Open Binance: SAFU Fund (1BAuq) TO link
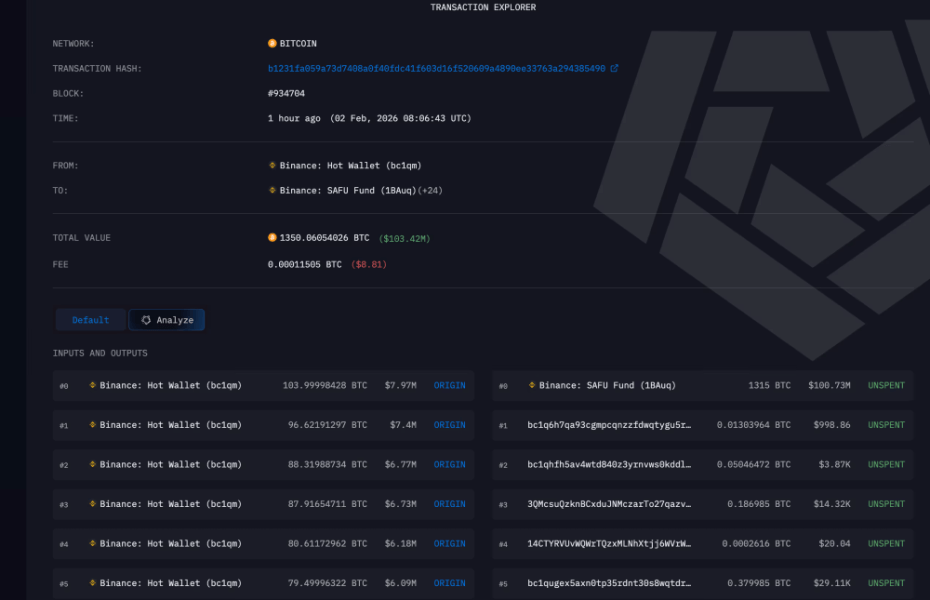930x600 pixels. pos(348,191)
